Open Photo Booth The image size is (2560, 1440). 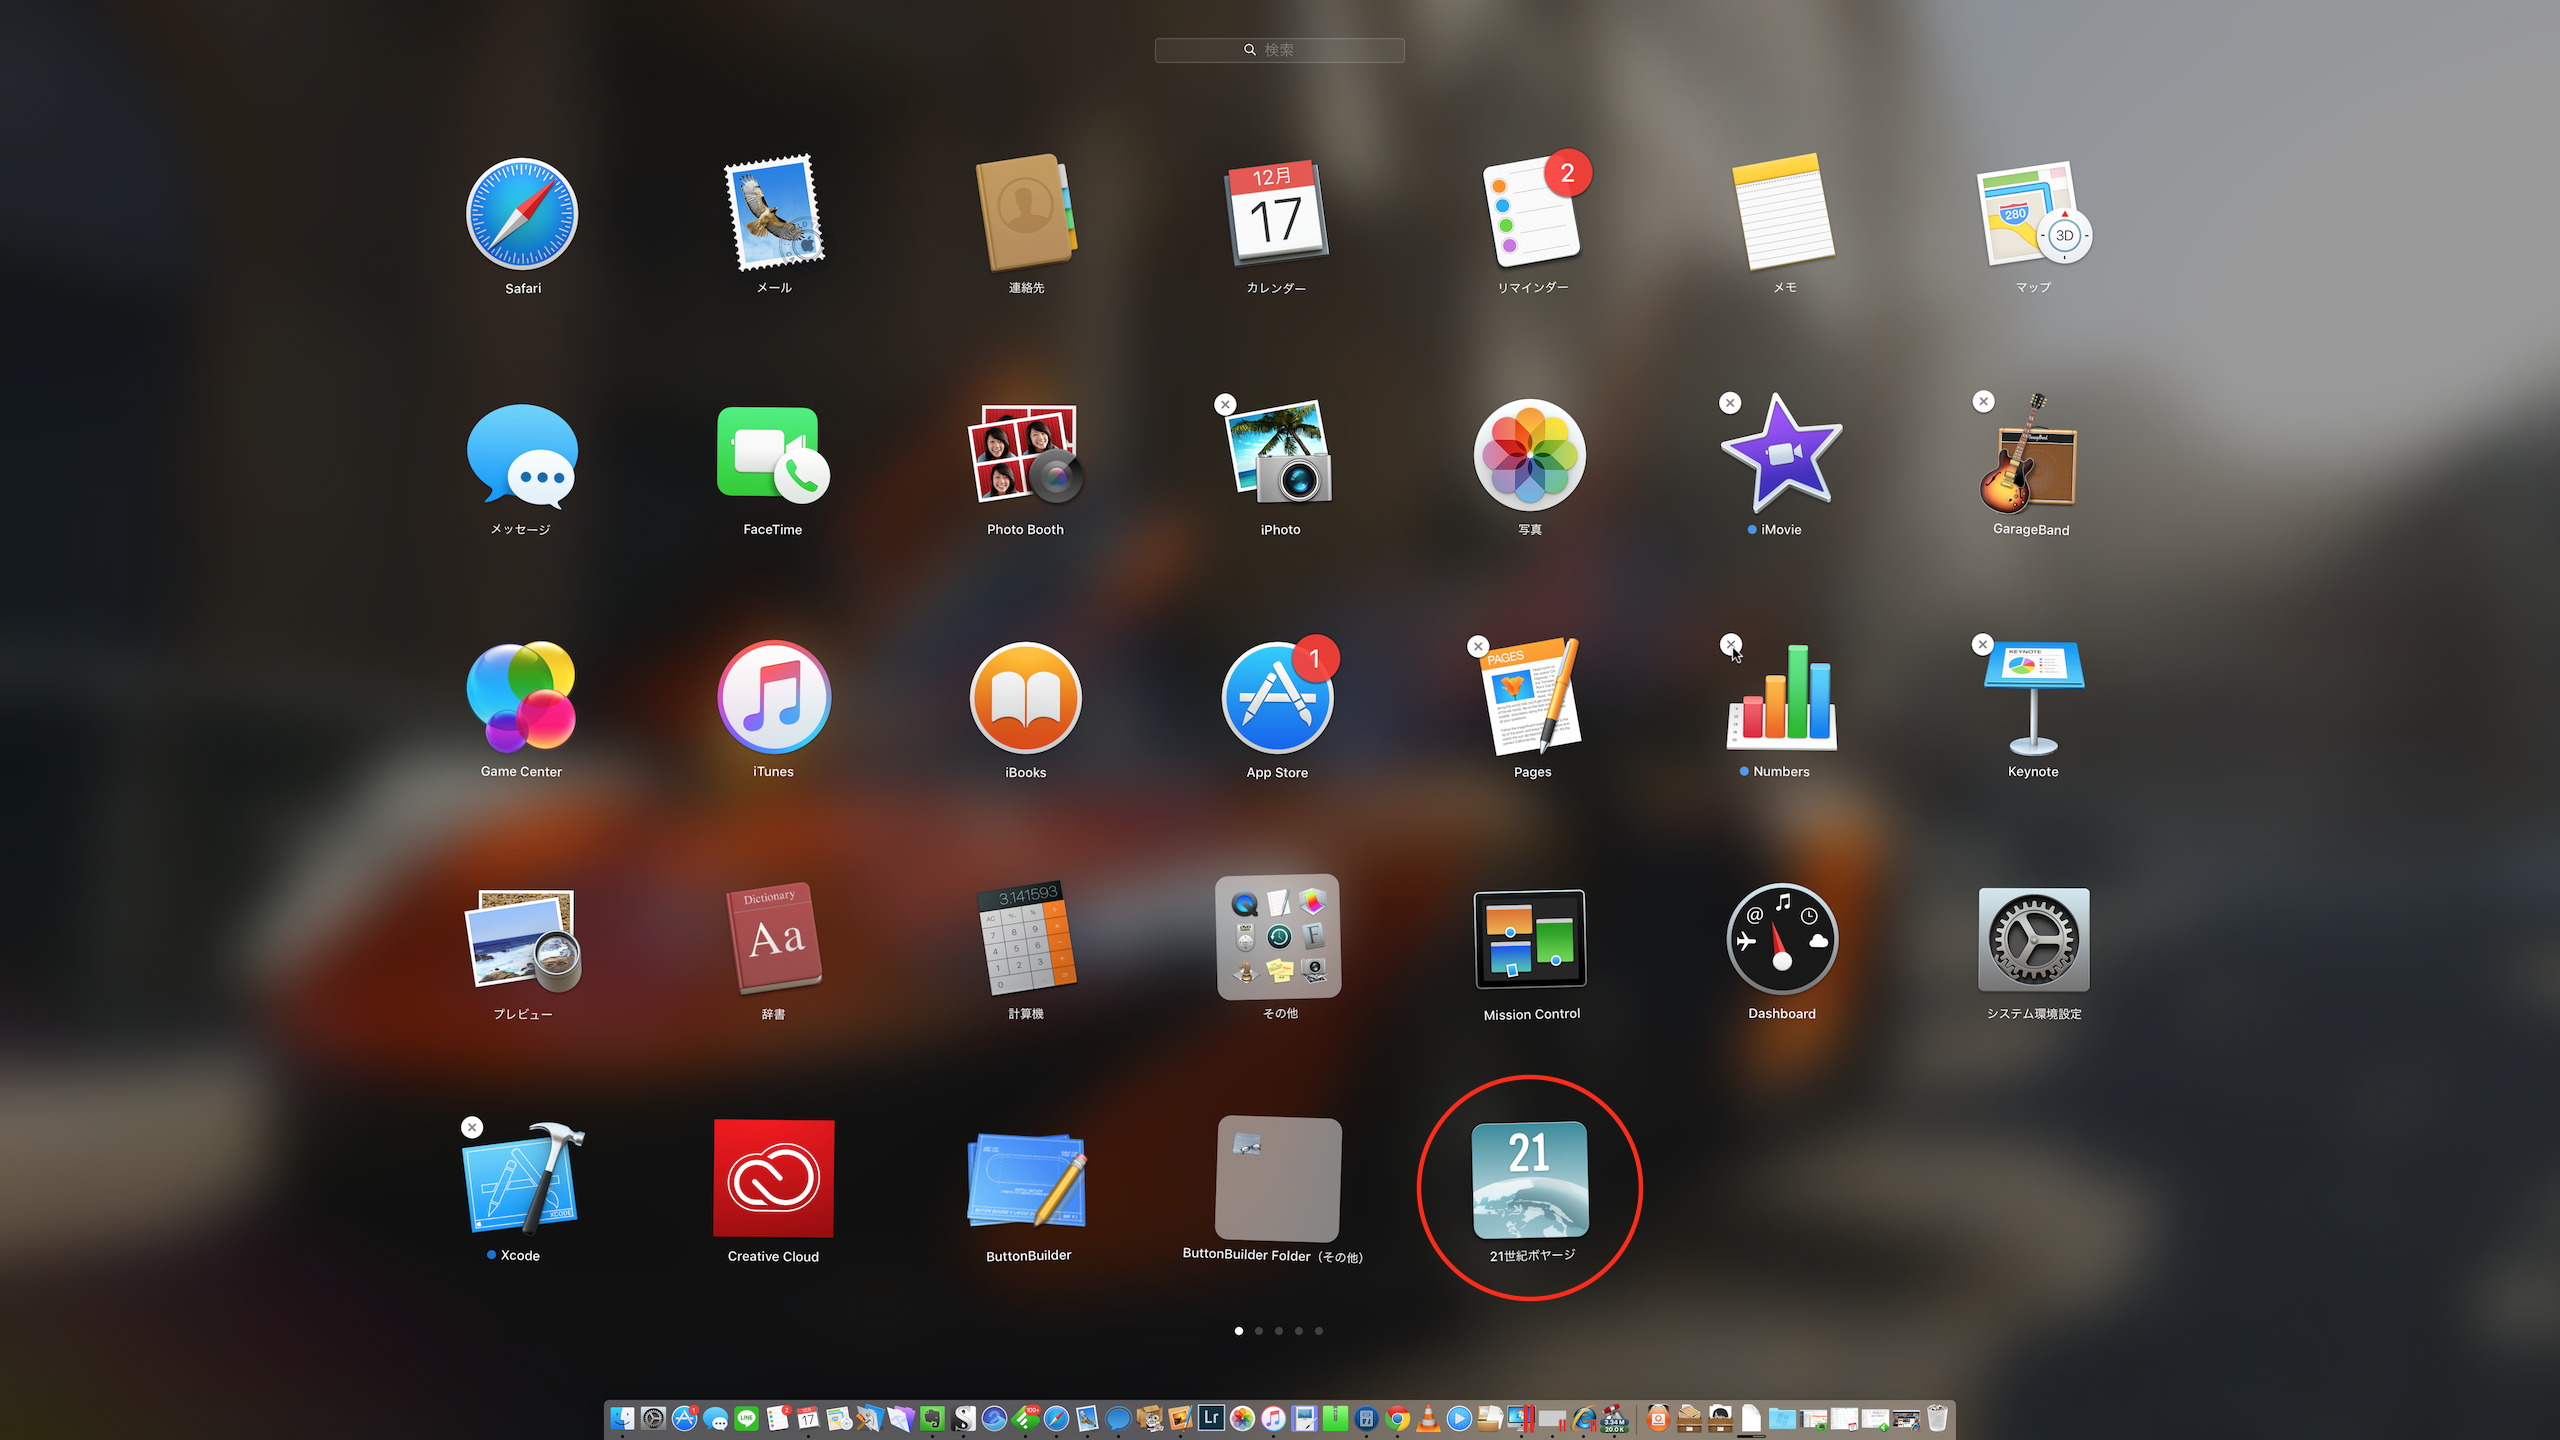1026,453
